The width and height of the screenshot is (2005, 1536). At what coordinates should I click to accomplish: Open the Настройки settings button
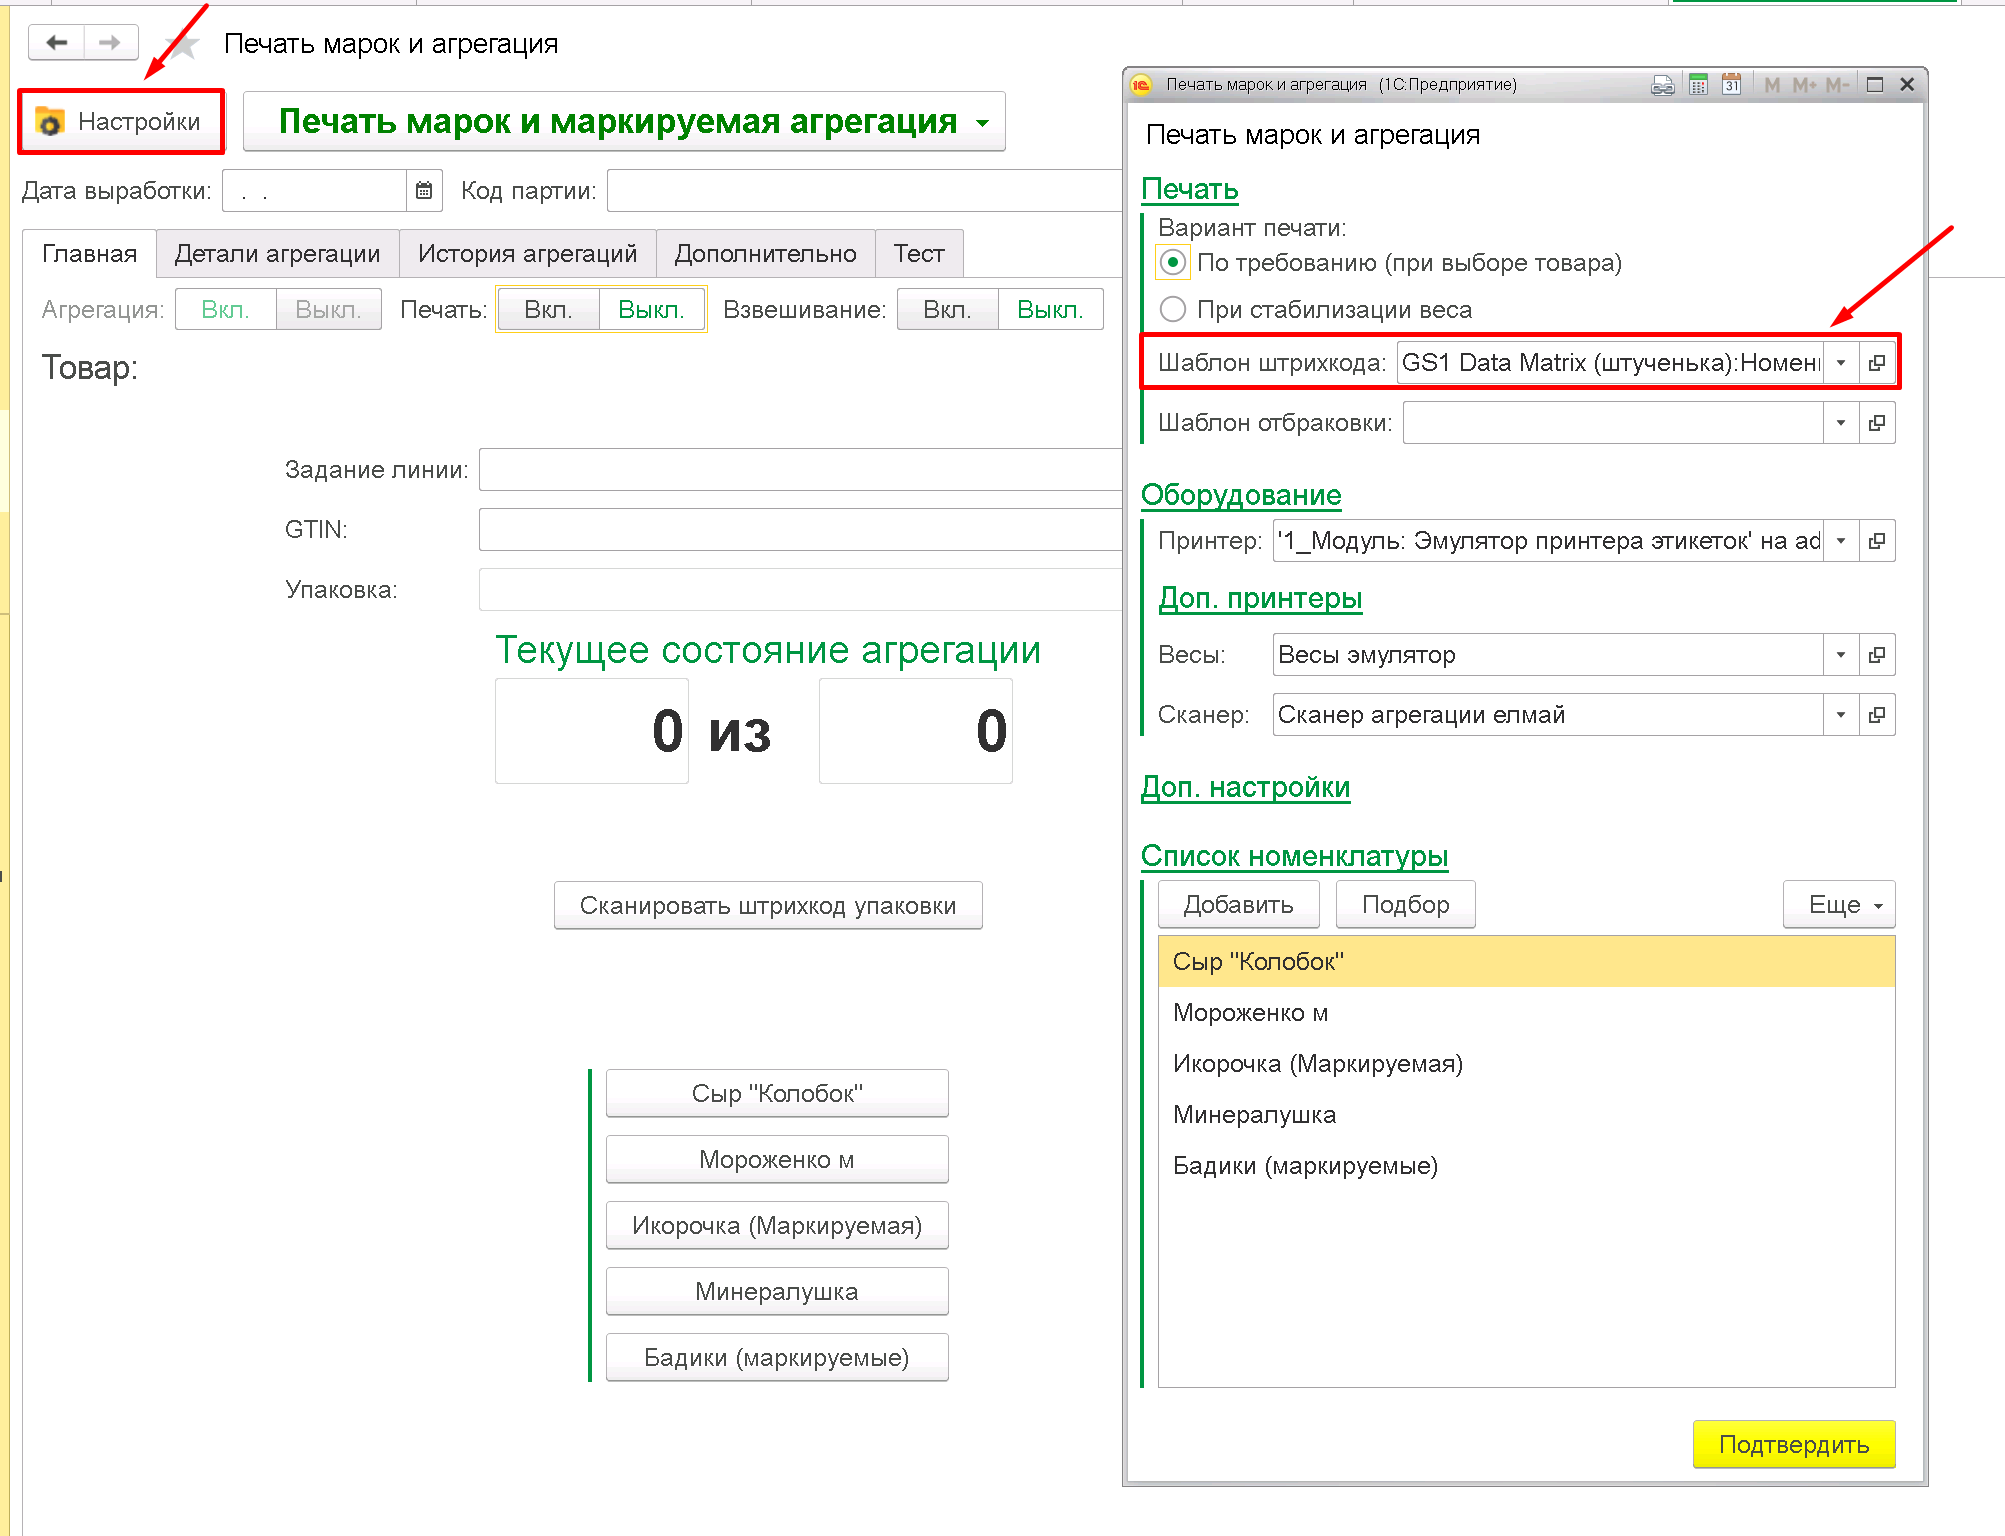pos(121,121)
